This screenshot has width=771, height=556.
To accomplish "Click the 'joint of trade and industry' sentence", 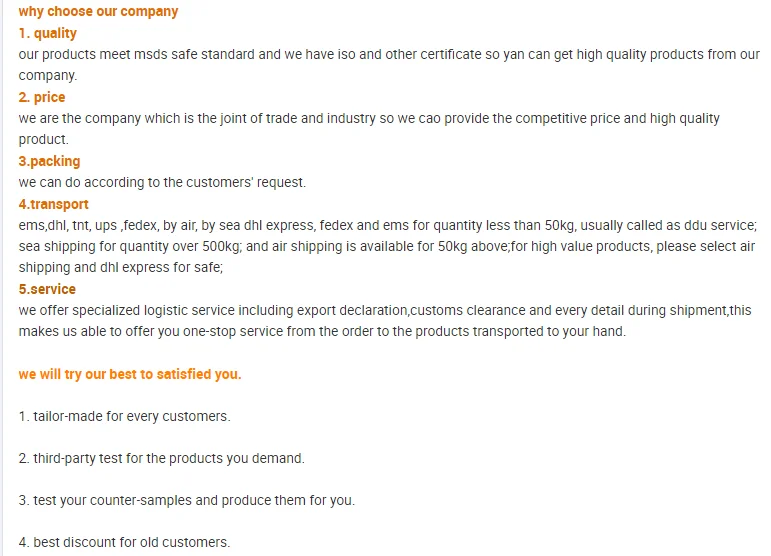I will (x=369, y=118).
